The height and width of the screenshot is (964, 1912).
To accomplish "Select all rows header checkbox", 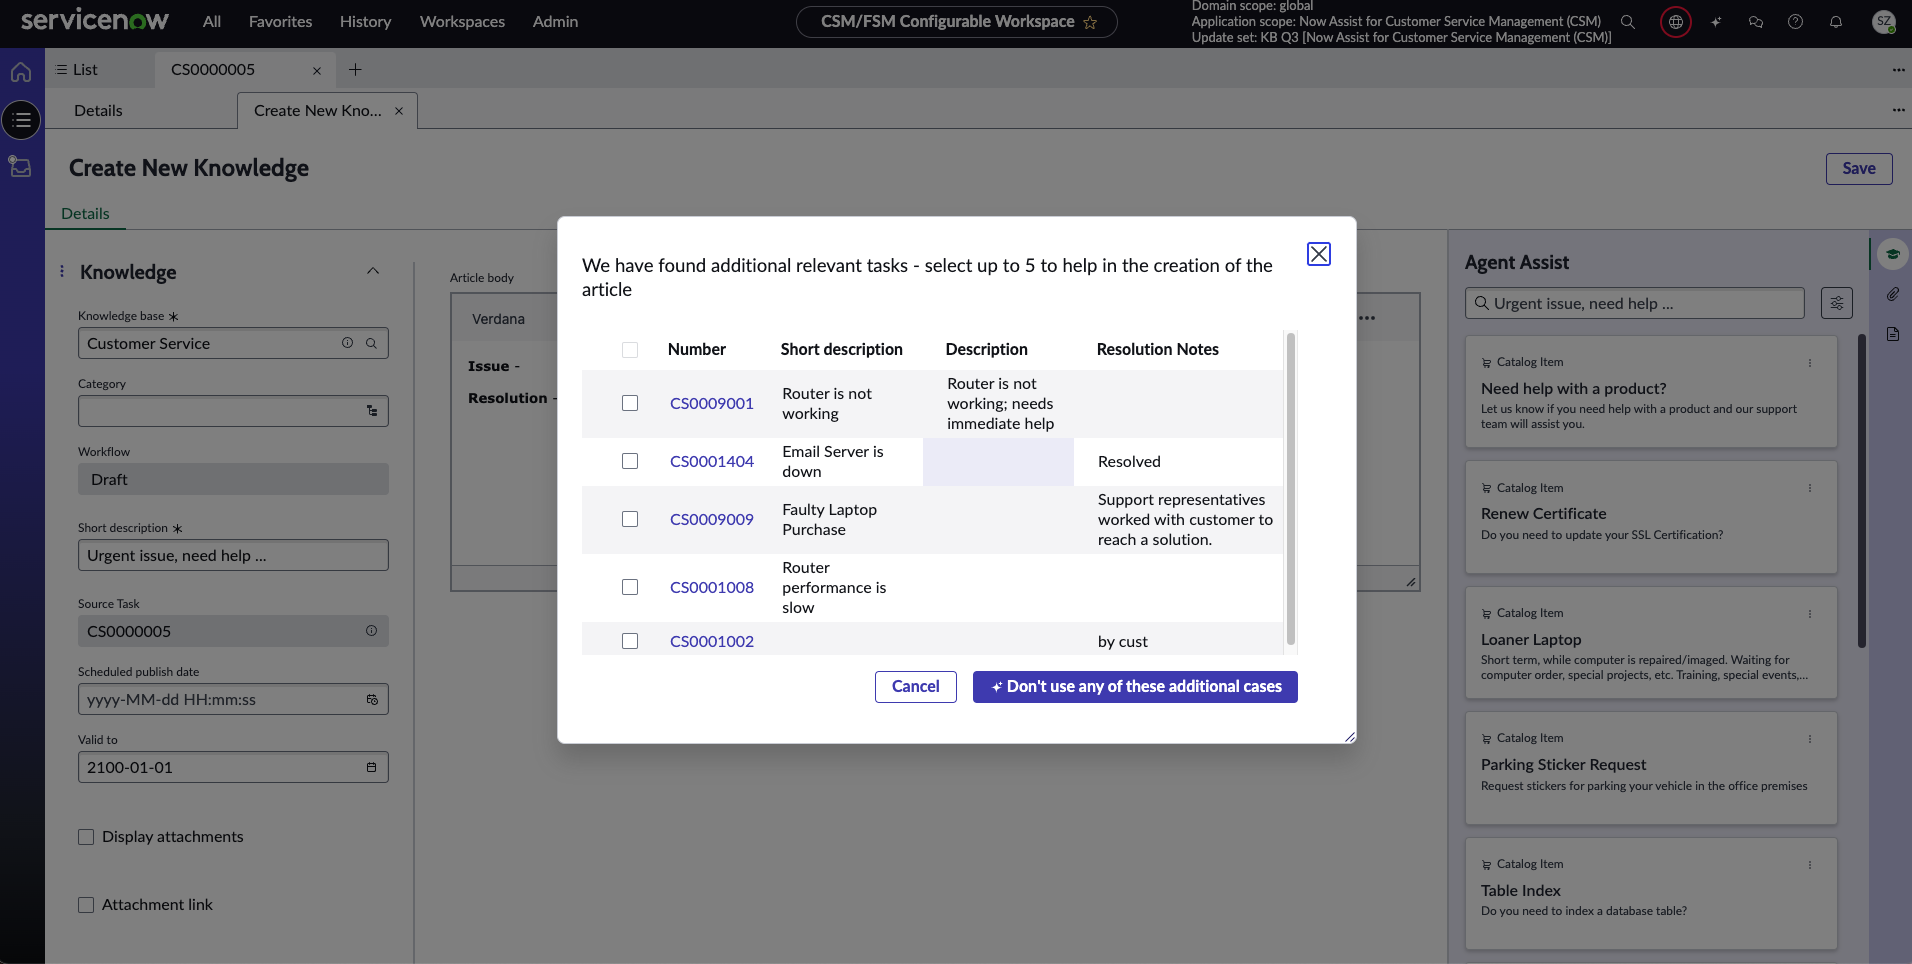I will click(630, 350).
